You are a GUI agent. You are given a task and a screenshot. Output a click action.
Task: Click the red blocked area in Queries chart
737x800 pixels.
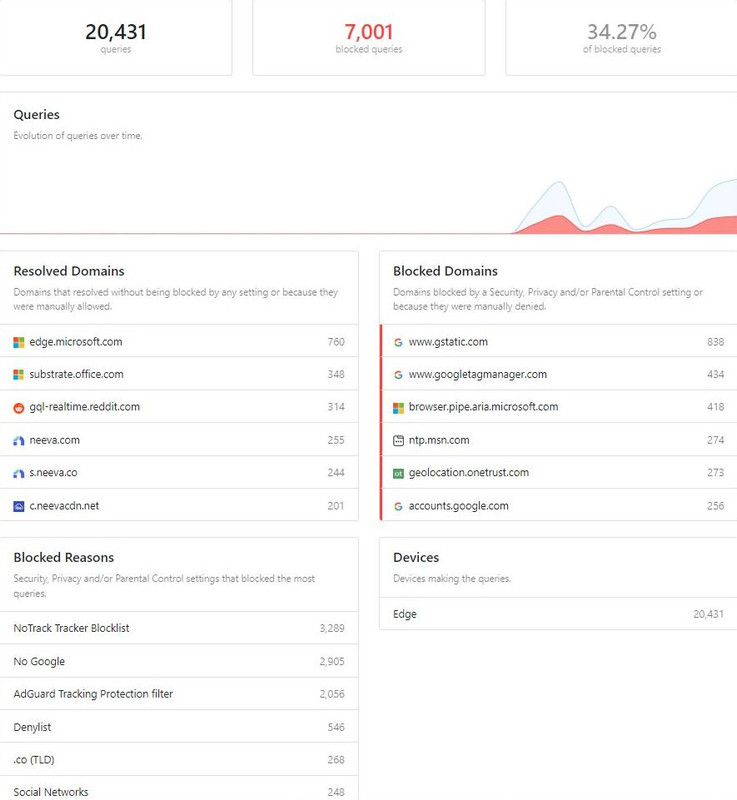558,225
